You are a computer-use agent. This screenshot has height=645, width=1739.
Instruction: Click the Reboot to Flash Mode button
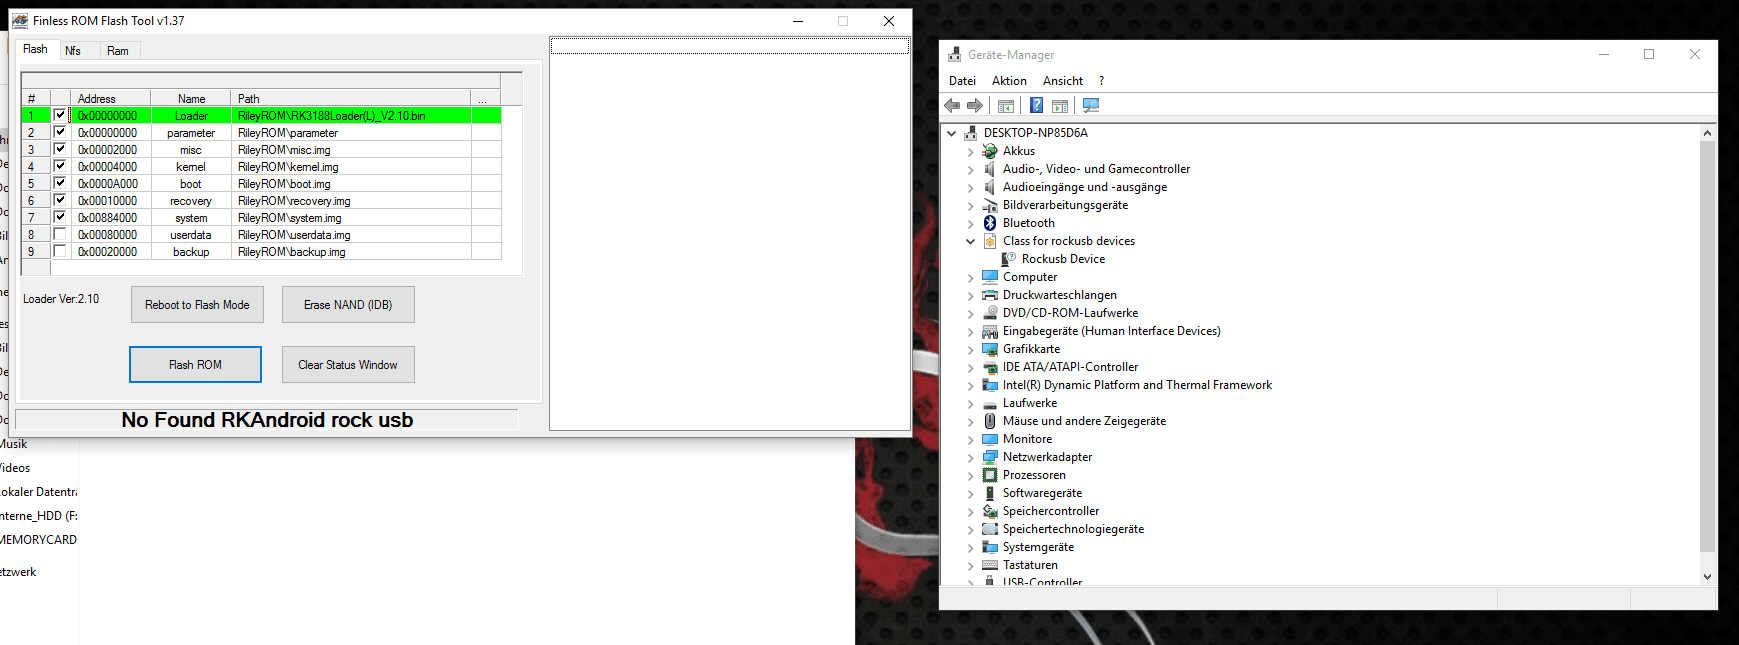coord(197,305)
